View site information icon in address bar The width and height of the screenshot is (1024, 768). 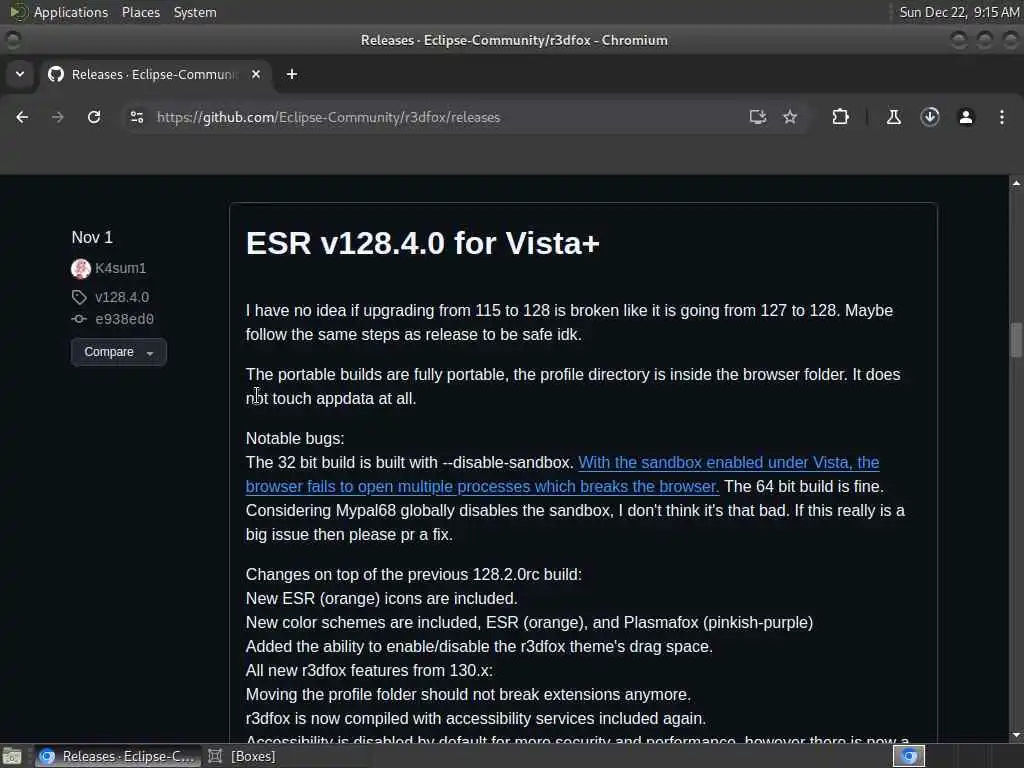[136, 117]
